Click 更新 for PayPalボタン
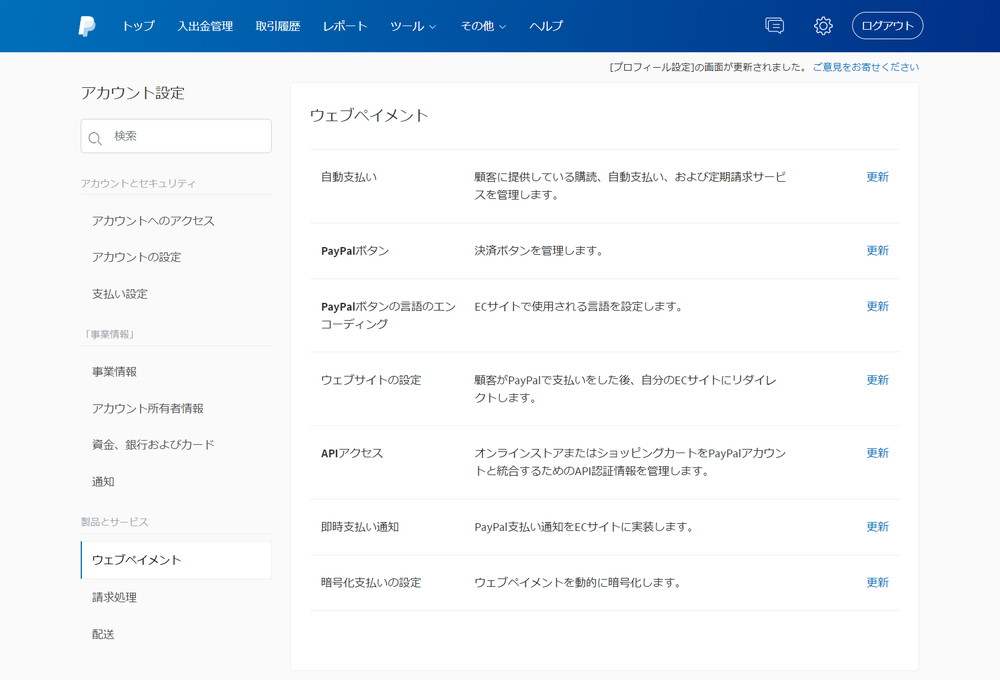Viewport: 1000px width, 680px height. [877, 250]
